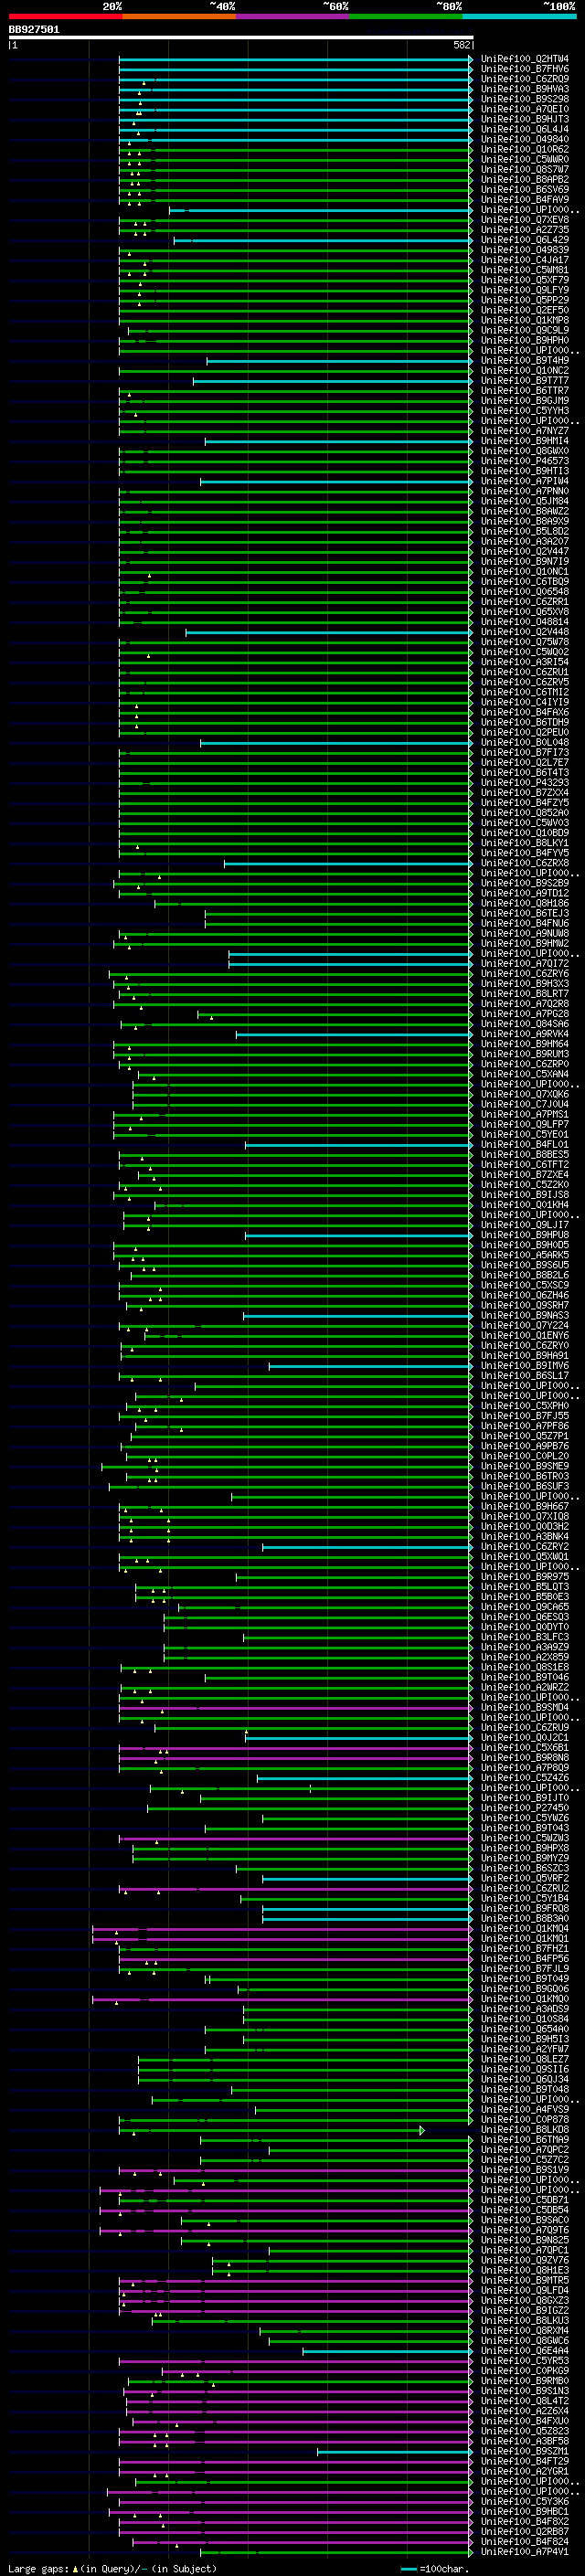Select the UniRef100_Q7XEV8 label
Viewport: 585px width, 2576px height.
pyautogui.click(x=525, y=220)
